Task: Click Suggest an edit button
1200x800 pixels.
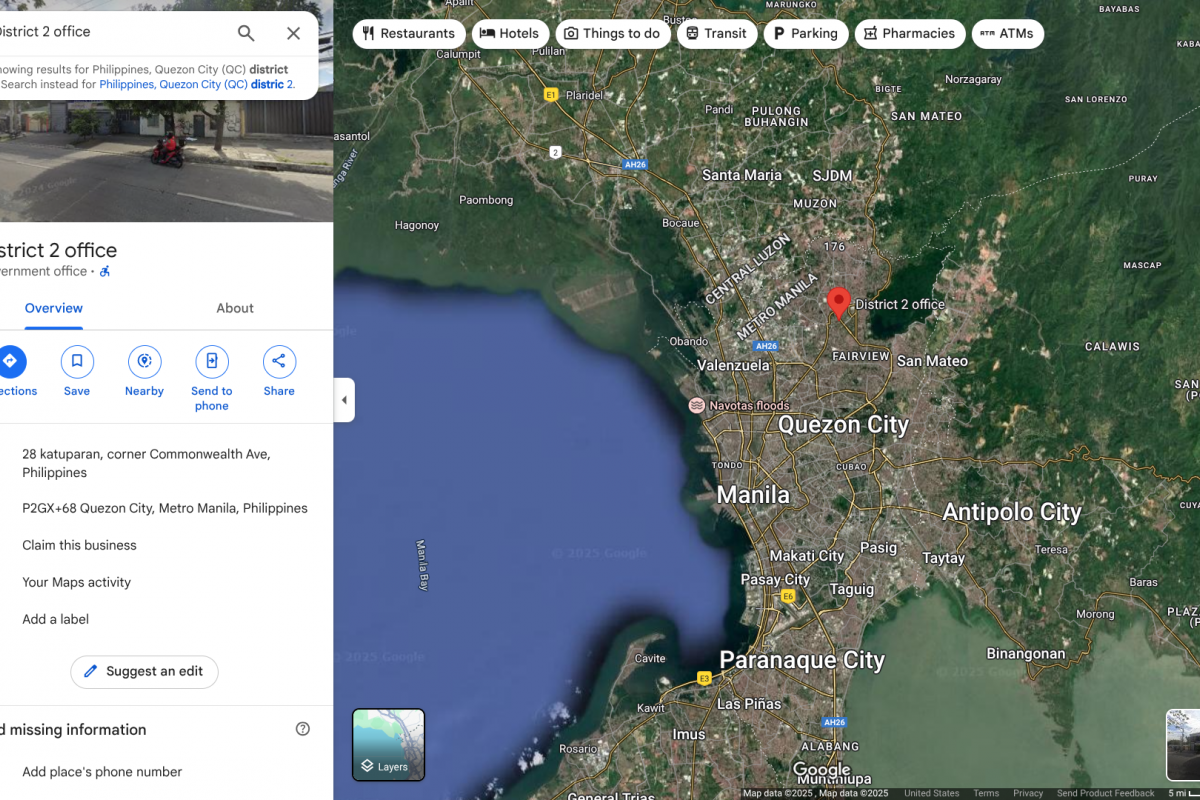Action: 144,671
